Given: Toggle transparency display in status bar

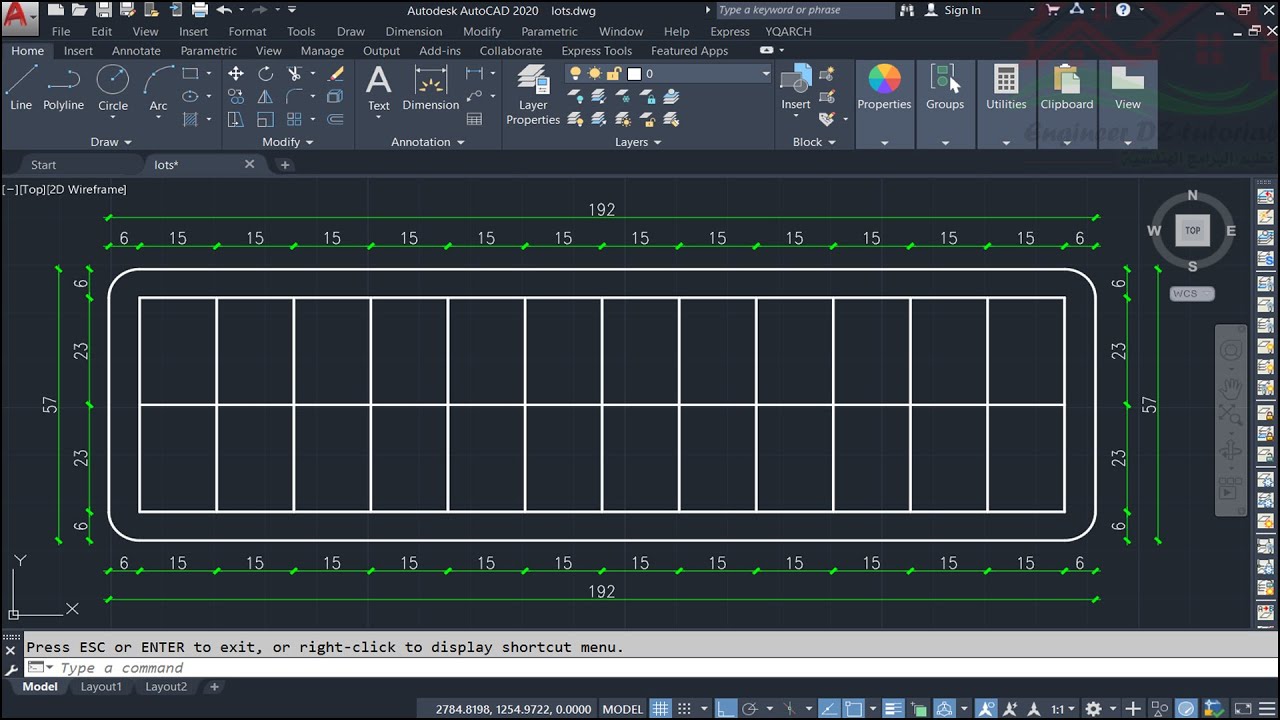Looking at the screenshot, I should coord(919,709).
